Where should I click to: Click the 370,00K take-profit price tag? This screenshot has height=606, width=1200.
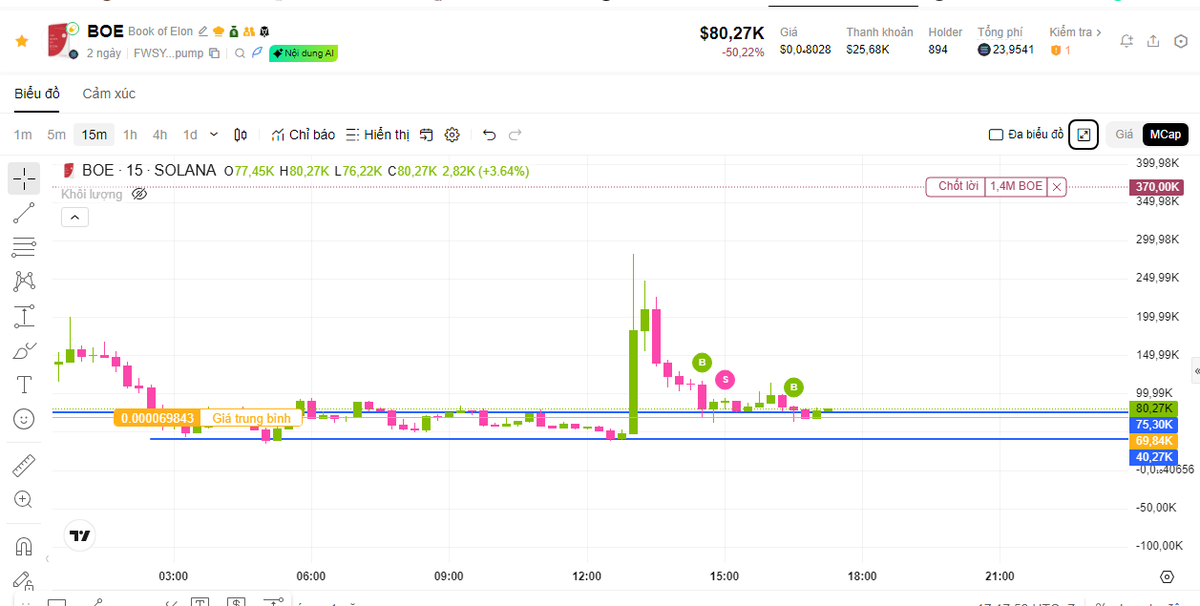1156,187
